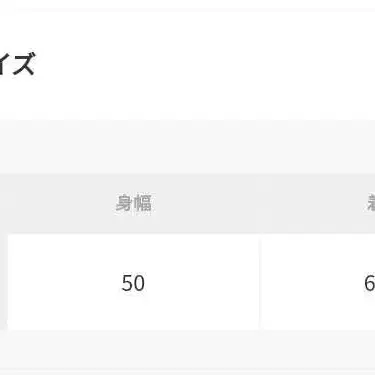Select the gray row-label cell left of 50
The height and width of the screenshot is (375, 375).
[4, 282]
